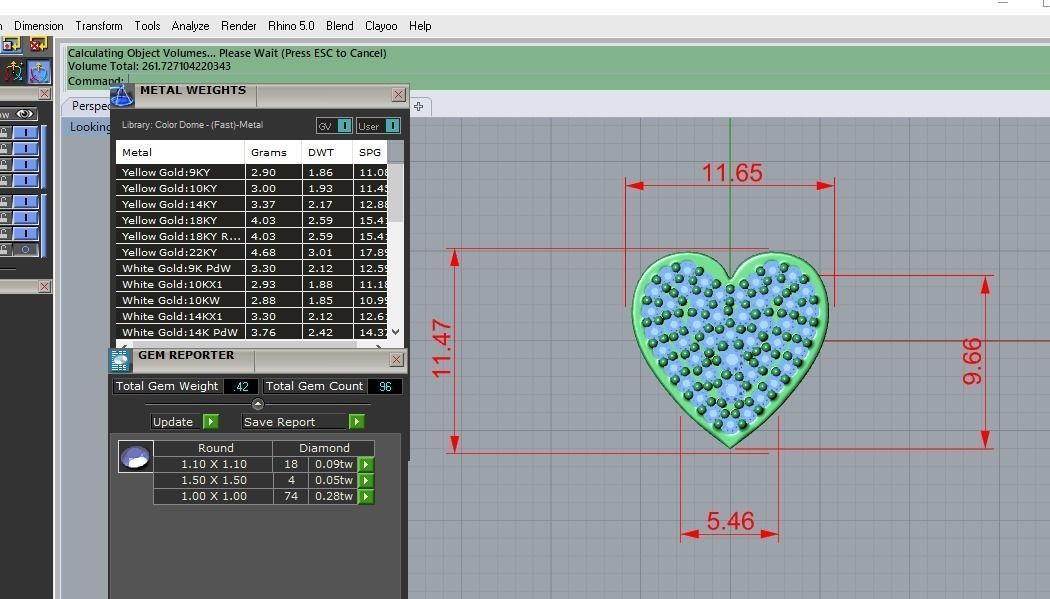1050x599 pixels.
Task: Select the Yellow Gold:14KY row
Action: pyautogui.click(x=252, y=204)
